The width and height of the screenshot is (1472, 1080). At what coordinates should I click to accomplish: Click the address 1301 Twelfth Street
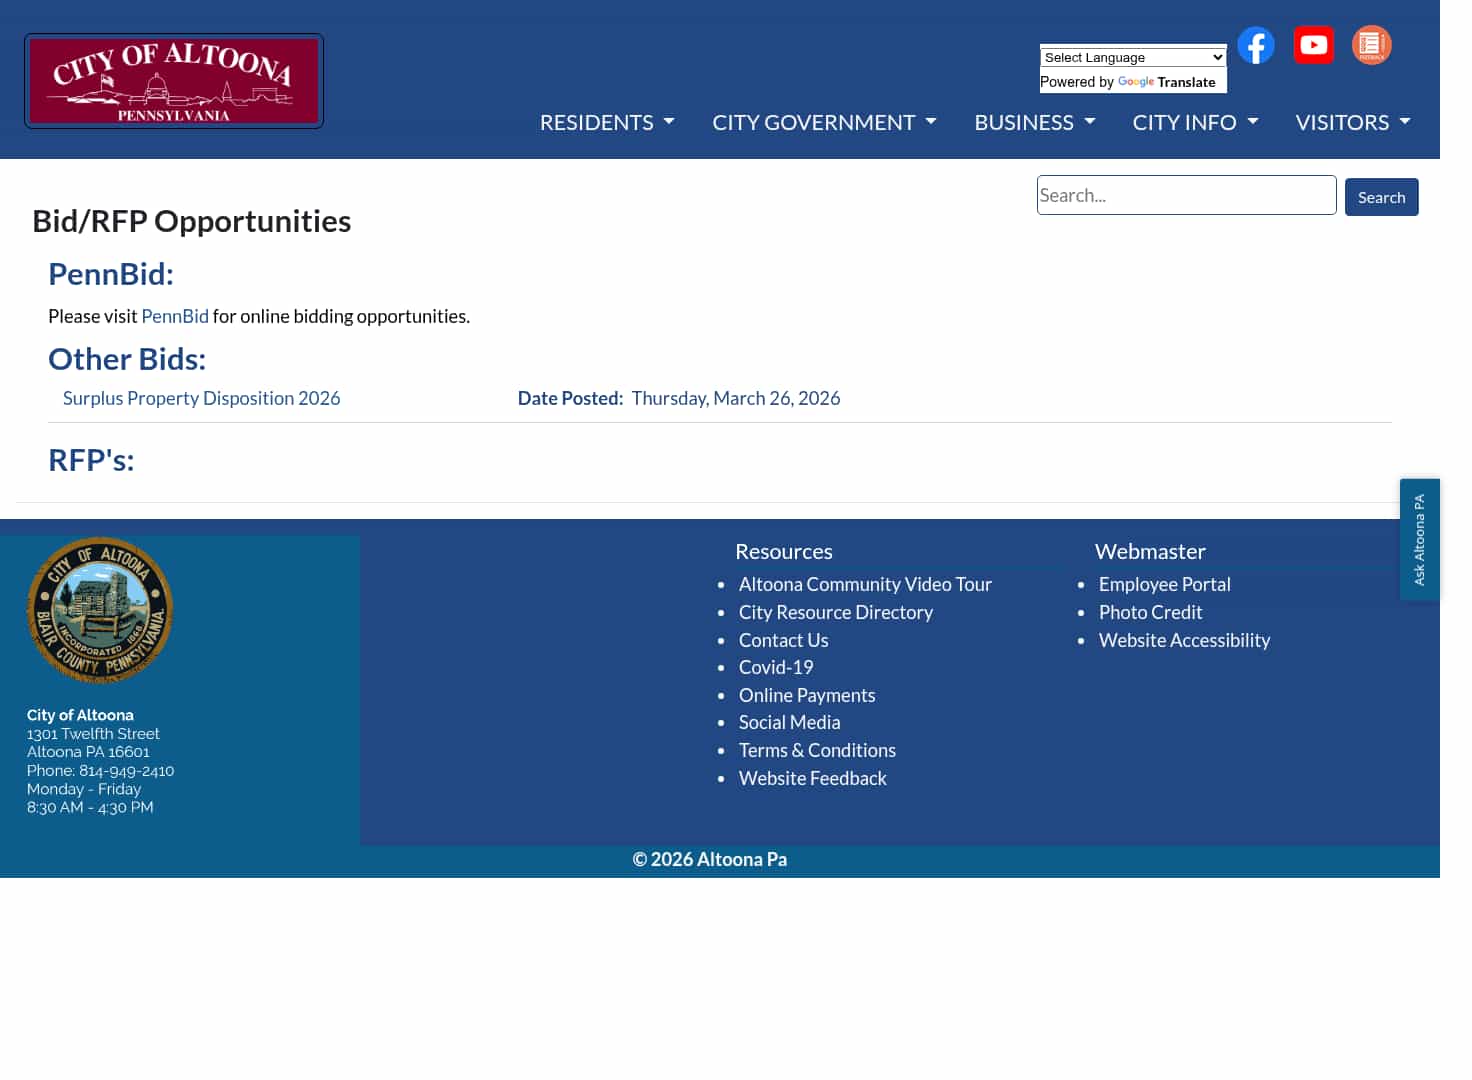[93, 733]
